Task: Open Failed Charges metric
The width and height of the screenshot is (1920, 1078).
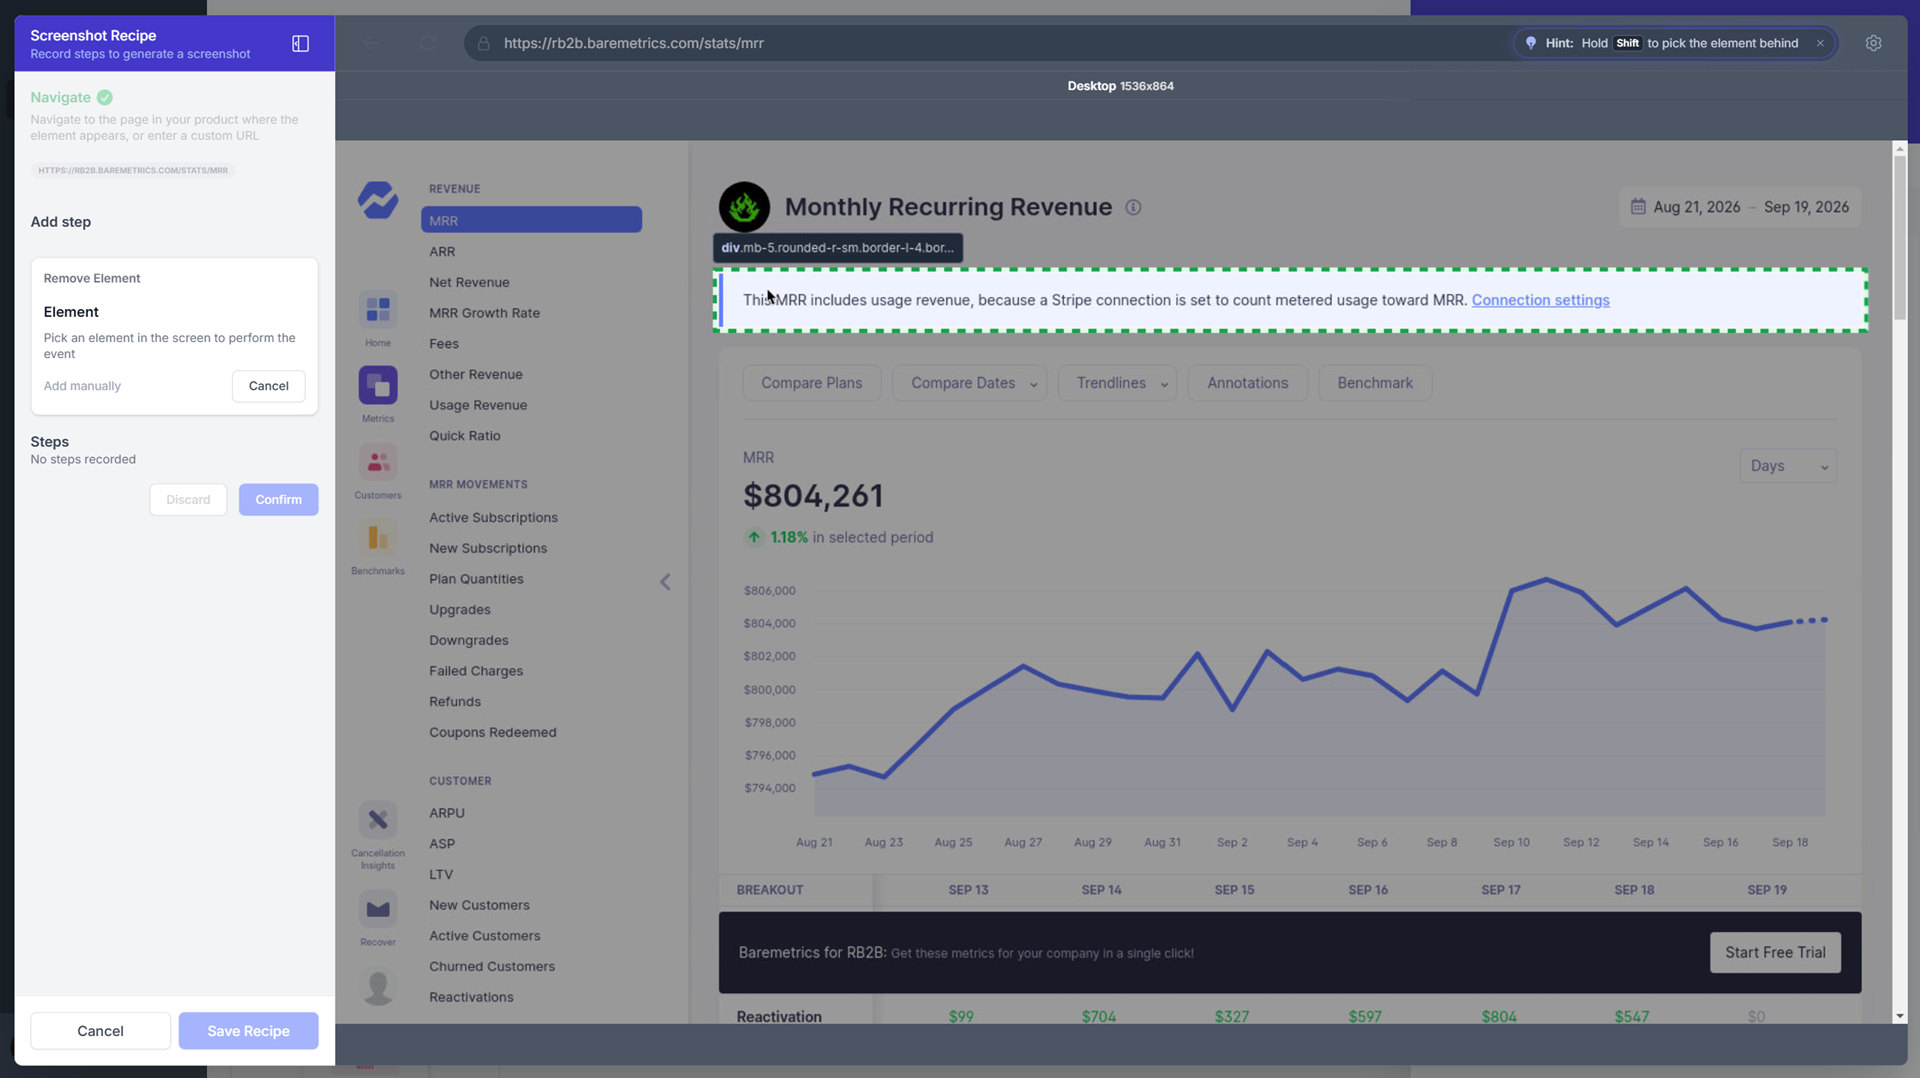Action: pos(476,671)
